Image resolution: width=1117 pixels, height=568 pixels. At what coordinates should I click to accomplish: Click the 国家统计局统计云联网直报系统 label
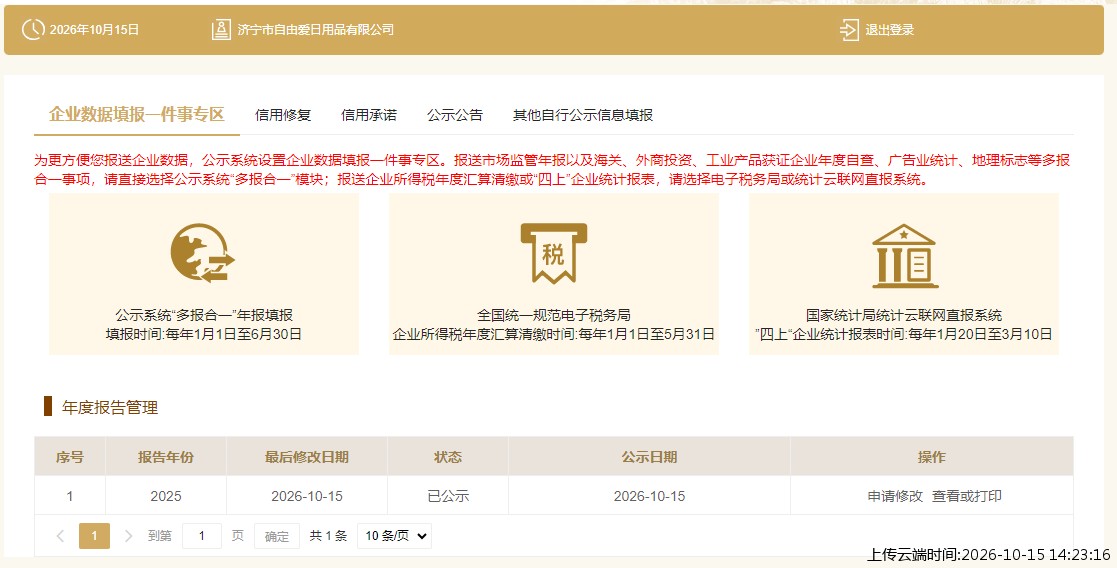[904, 315]
